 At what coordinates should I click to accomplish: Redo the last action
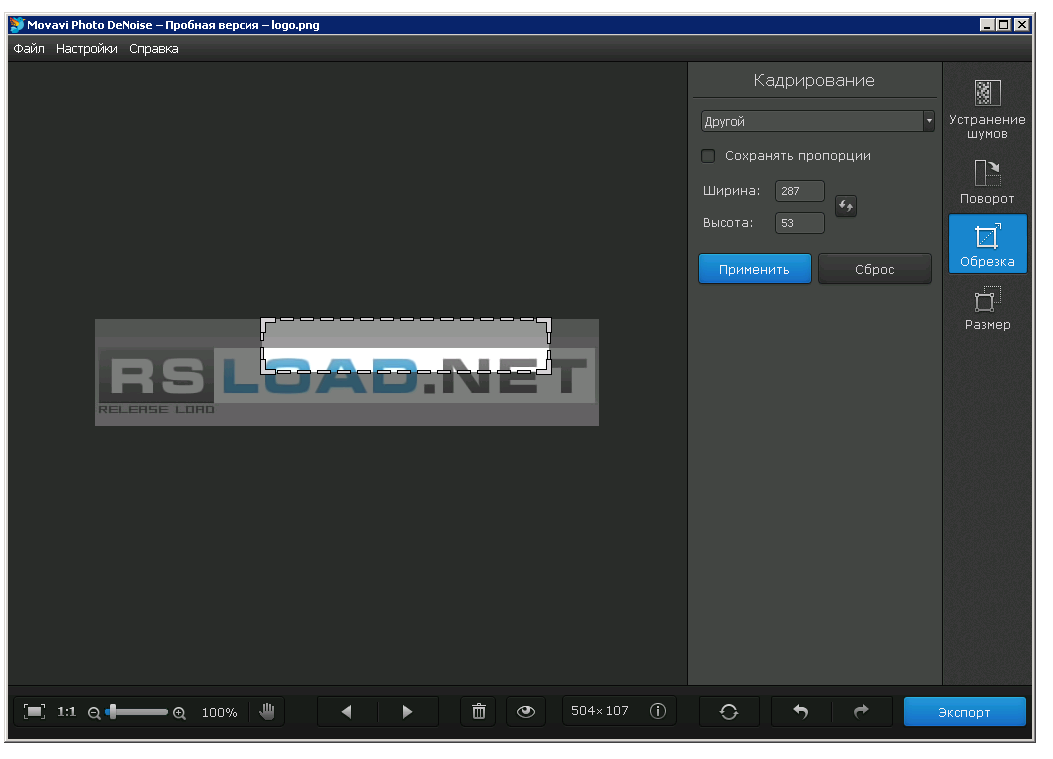pos(862,711)
